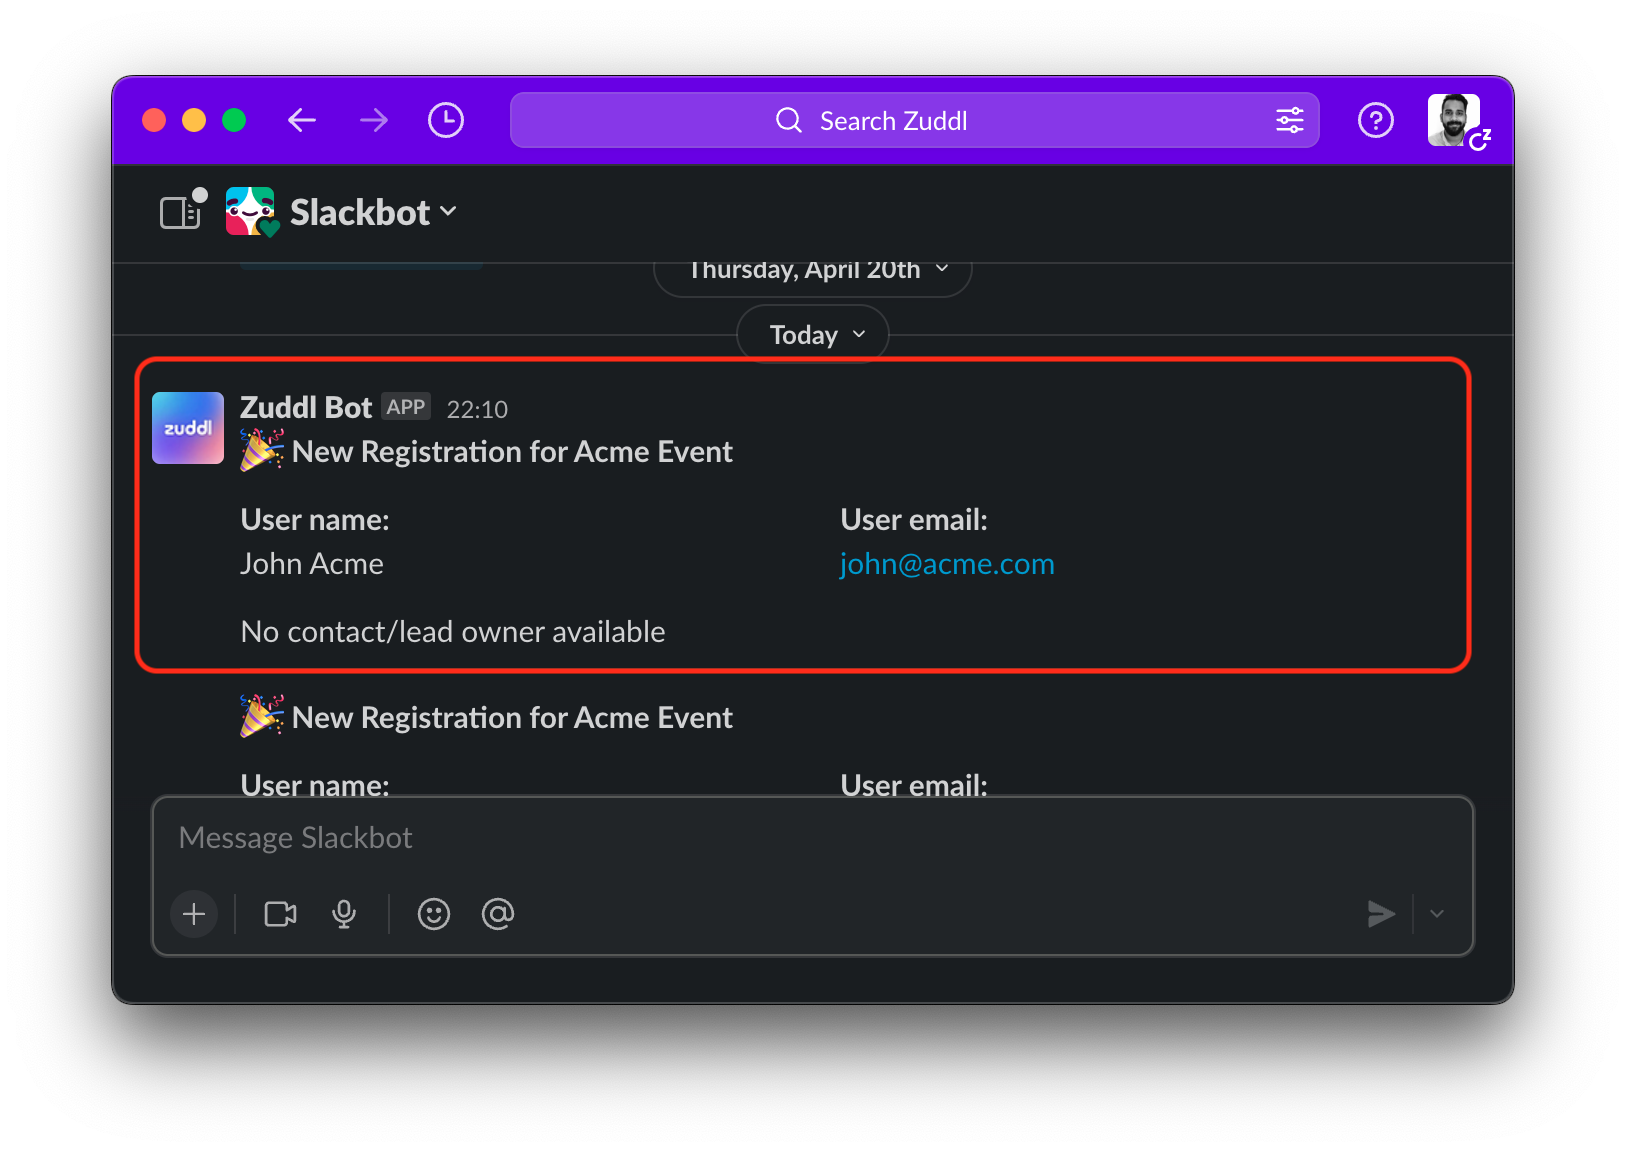Open search filter options icon
The width and height of the screenshot is (1626, 1152).
tap(1289, 121)
